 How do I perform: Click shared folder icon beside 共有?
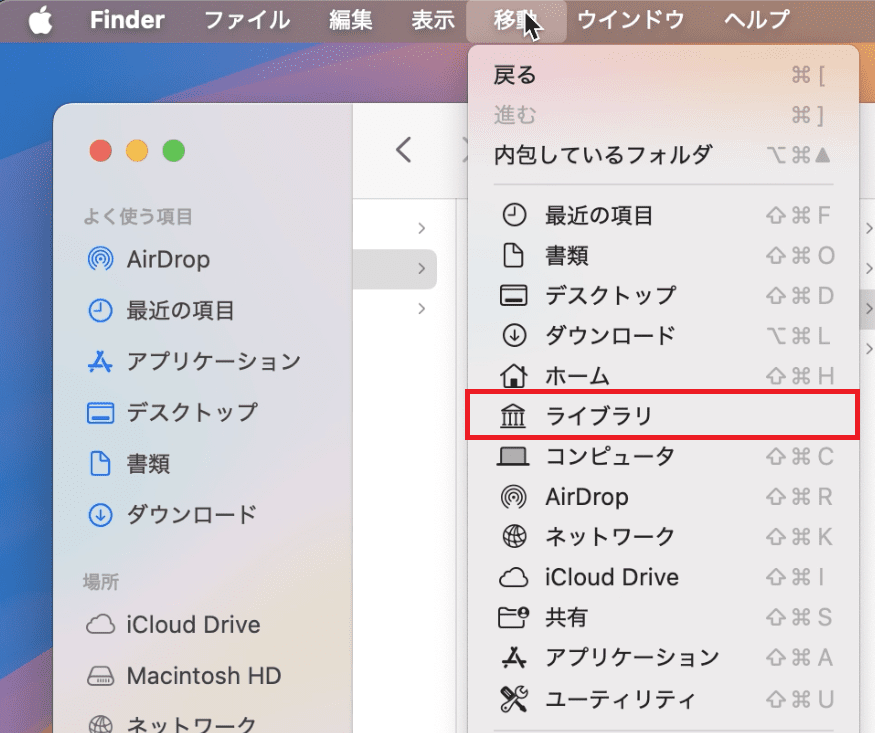point(513,617)
